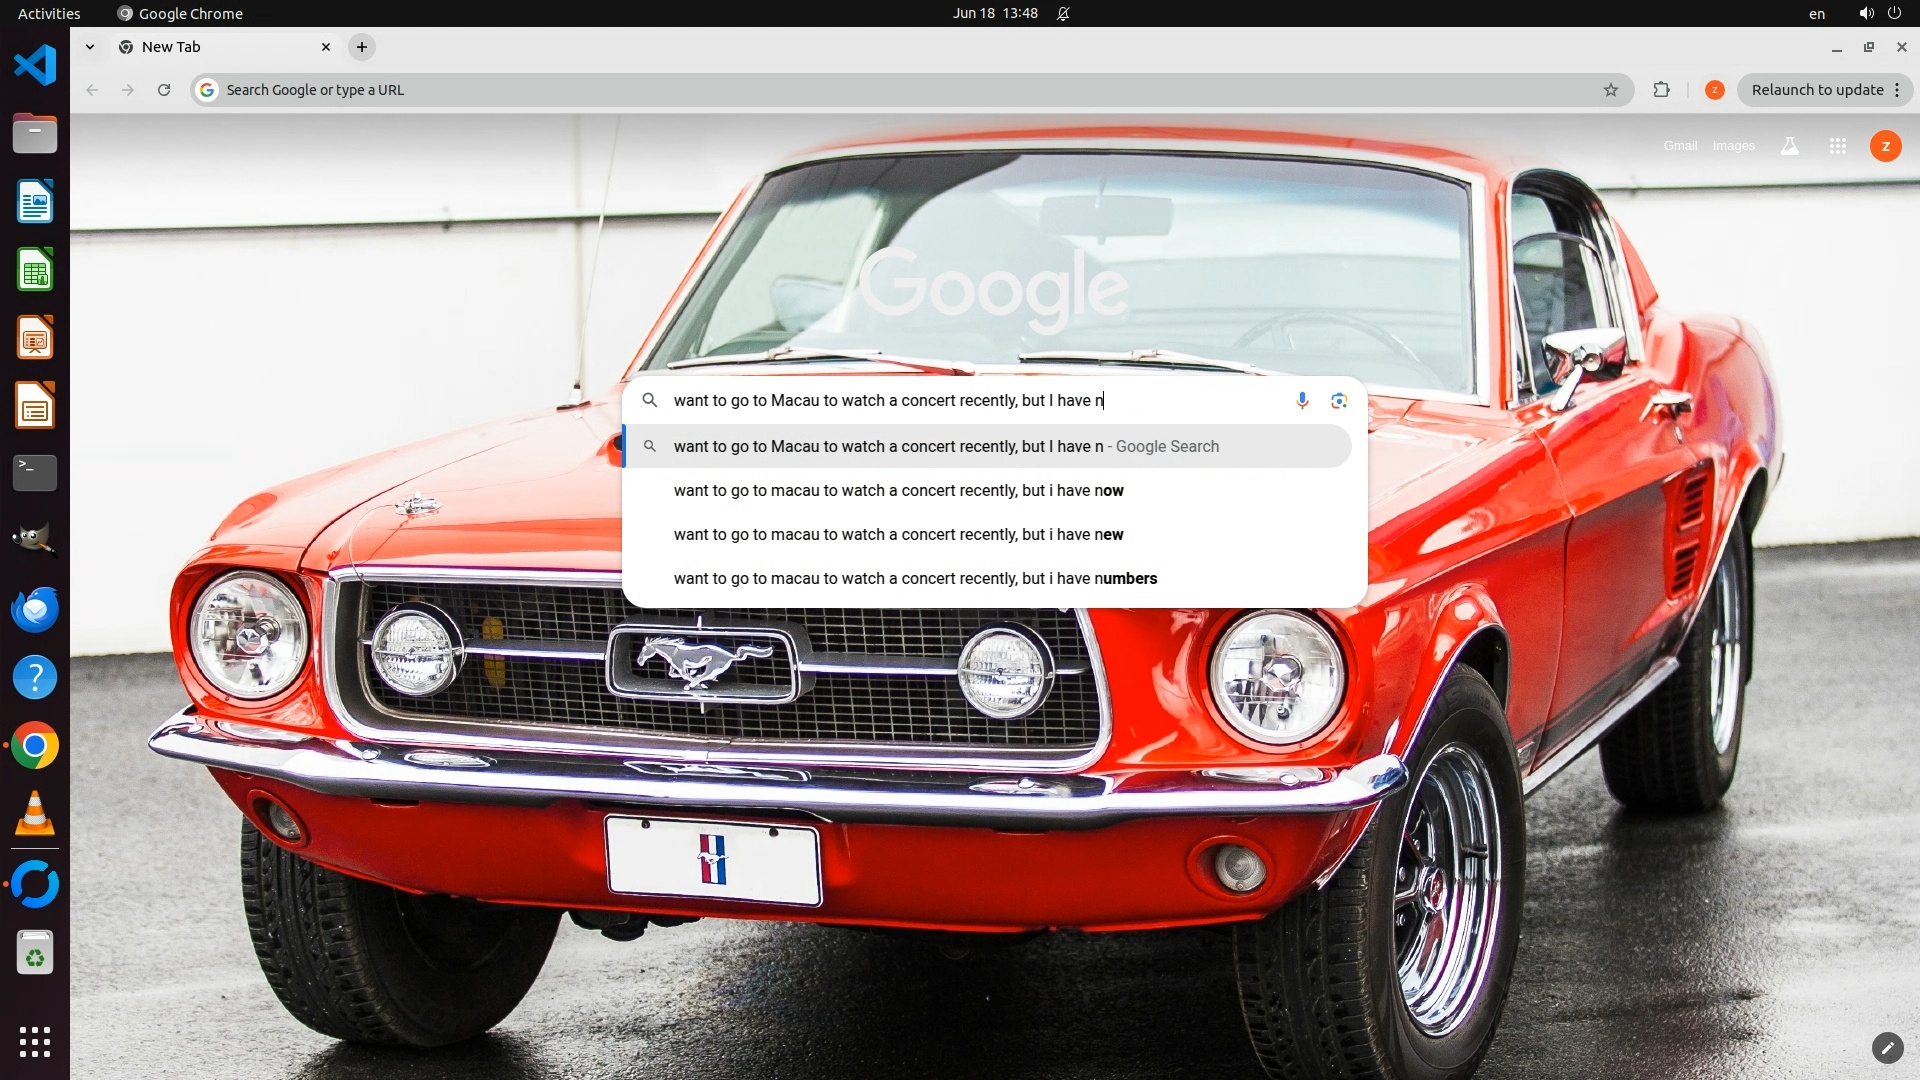Toggle do-not-disturb notification bell in top bar
1920x1080 pixels.
pos(1063,13)
